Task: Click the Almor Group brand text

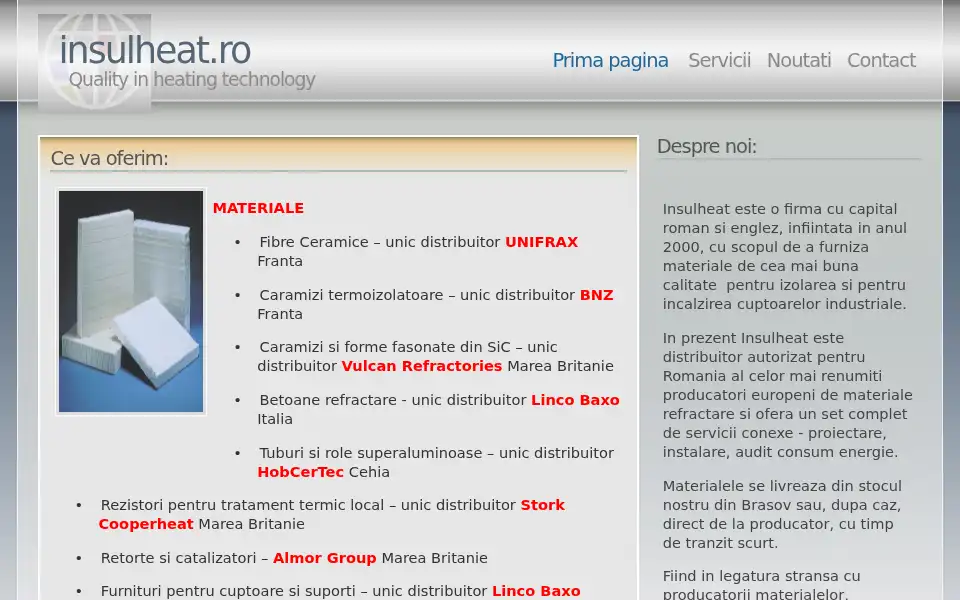Action: pos(324,558)
